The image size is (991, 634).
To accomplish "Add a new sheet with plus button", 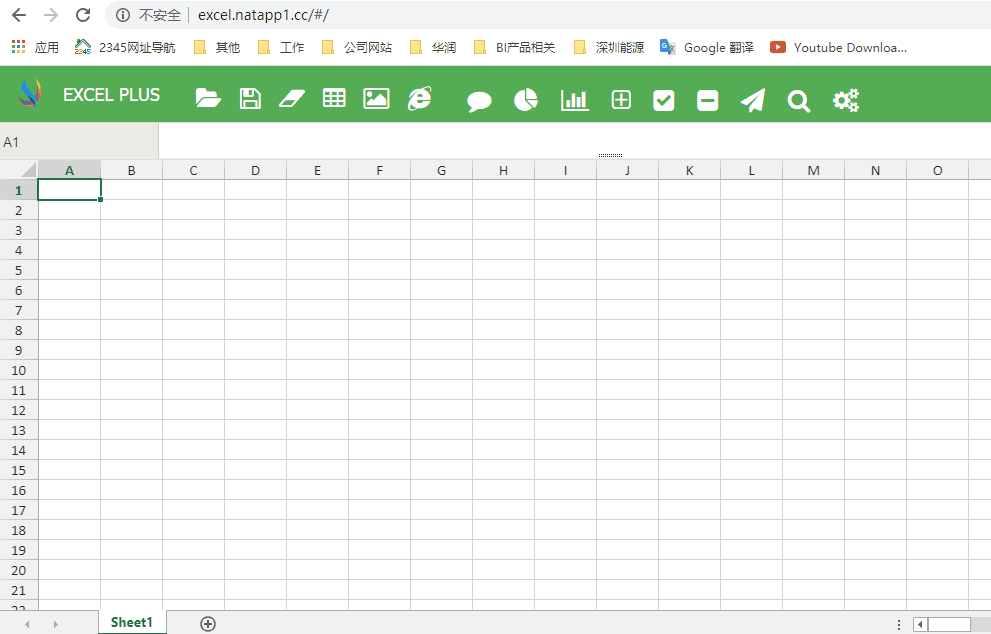I will pyautogui.click(x=208, y=624).
